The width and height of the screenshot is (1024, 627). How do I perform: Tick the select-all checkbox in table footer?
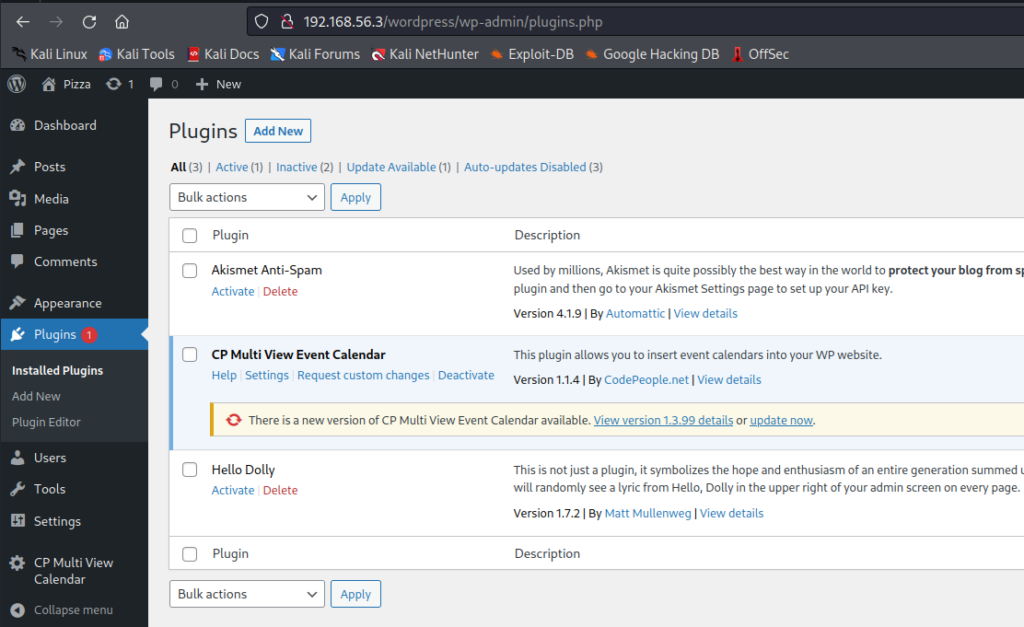[x=189, y=554]
